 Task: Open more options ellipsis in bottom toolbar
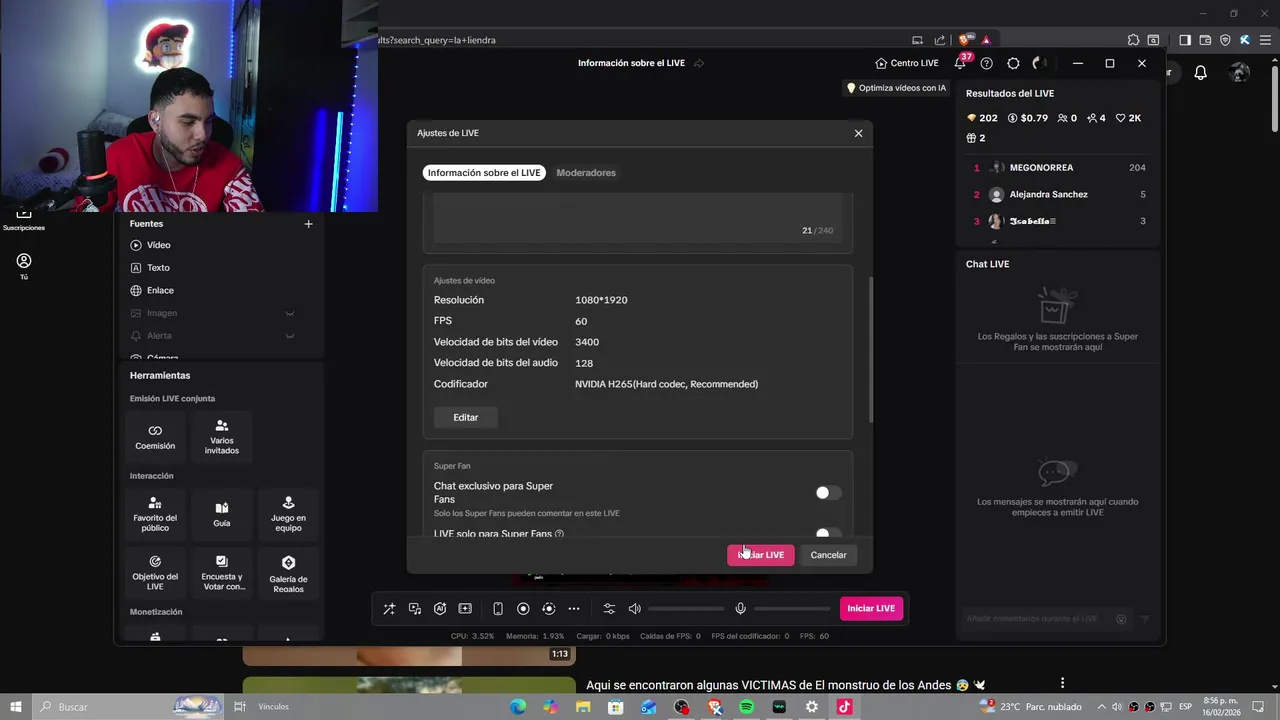[574, 608]
